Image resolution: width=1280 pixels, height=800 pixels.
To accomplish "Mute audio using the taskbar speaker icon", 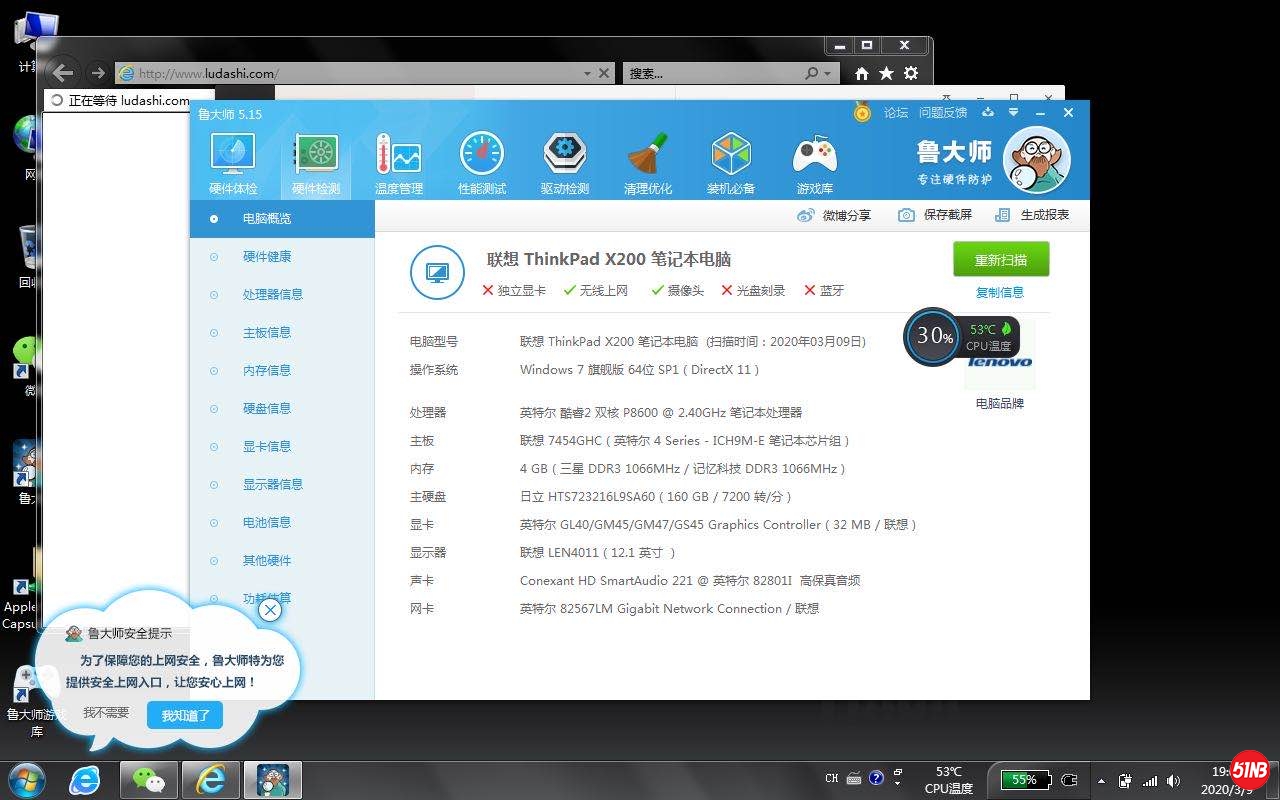I will [1173, 780].
